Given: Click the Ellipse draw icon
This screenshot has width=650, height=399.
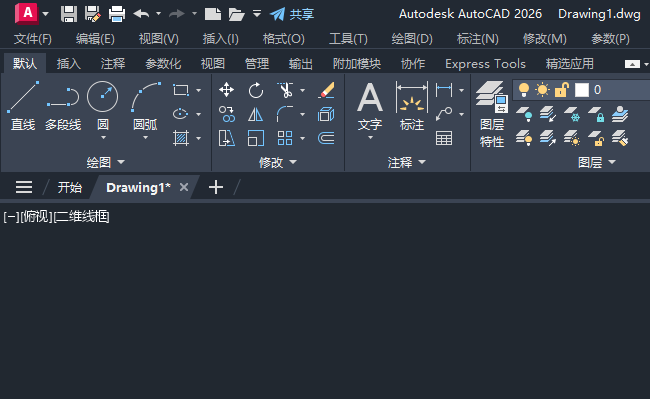Looking at the screenshot, I should (x=181, y=114).
